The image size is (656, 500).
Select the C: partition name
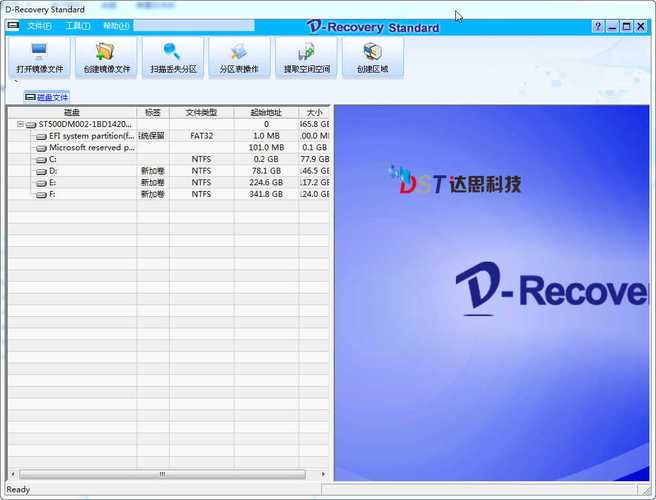pyautogui.click(x=53, y=159)
